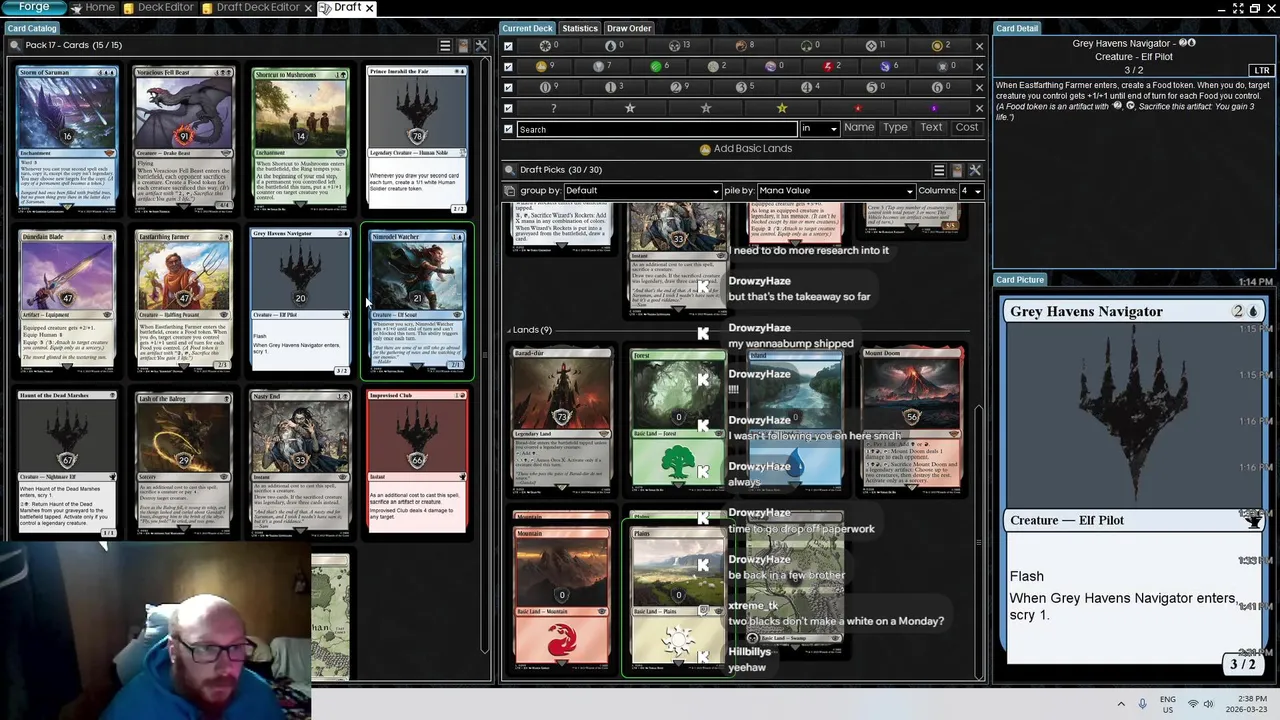Select the Voracious Fell Beast card
The height and width of the screenshot is (720, 1280).
[x=184, y=139]
